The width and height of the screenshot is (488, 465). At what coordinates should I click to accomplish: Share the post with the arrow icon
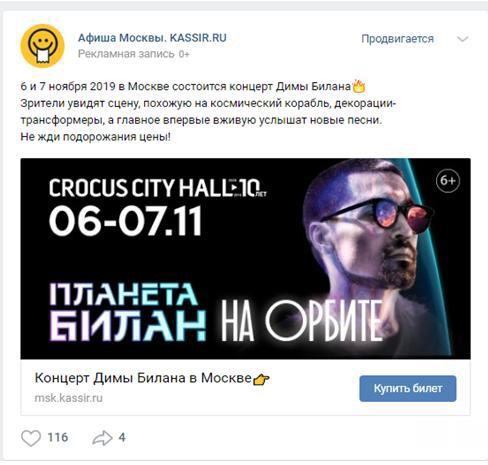[102, 438]
